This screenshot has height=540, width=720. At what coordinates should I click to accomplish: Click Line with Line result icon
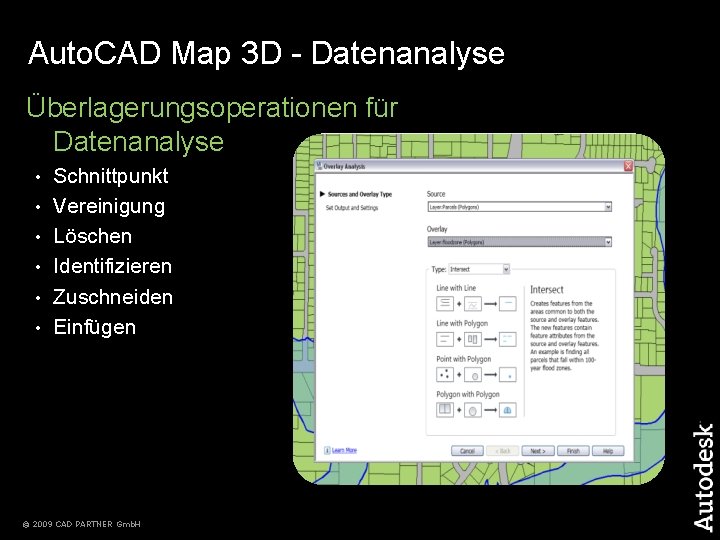tap(507, 304)
